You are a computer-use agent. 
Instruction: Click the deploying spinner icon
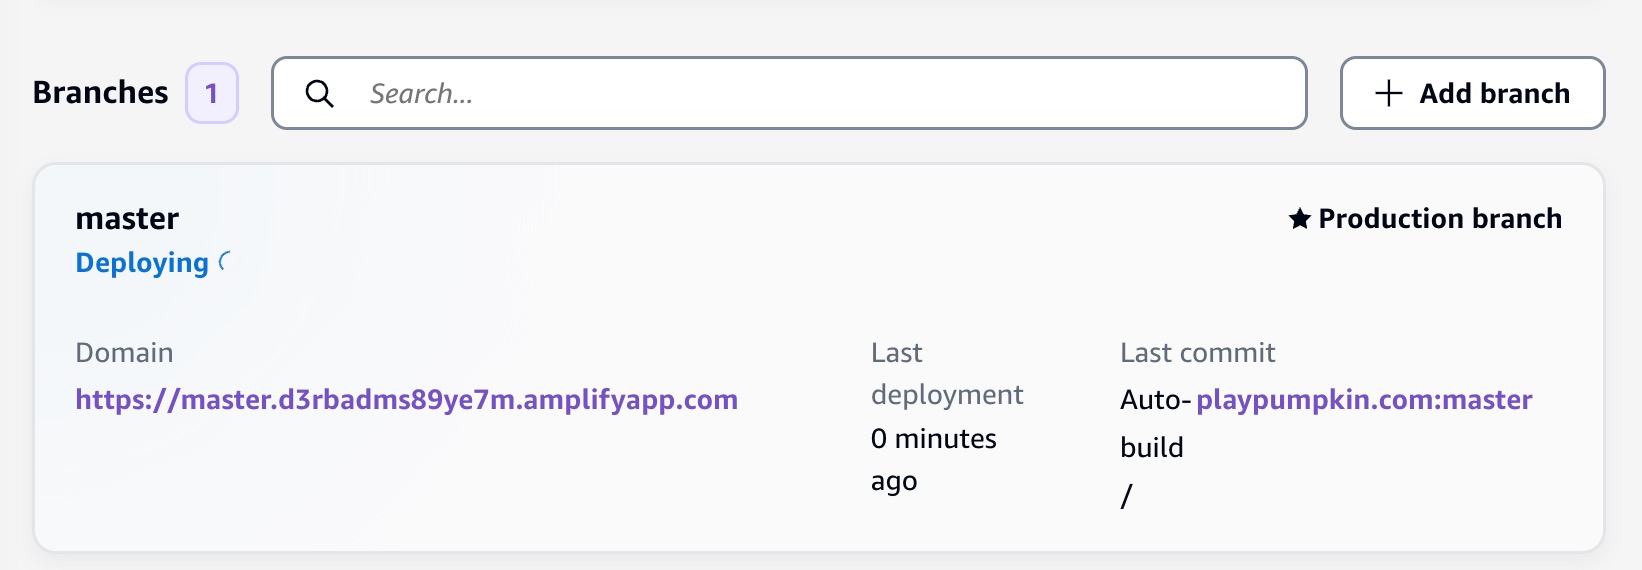point(225,261)
